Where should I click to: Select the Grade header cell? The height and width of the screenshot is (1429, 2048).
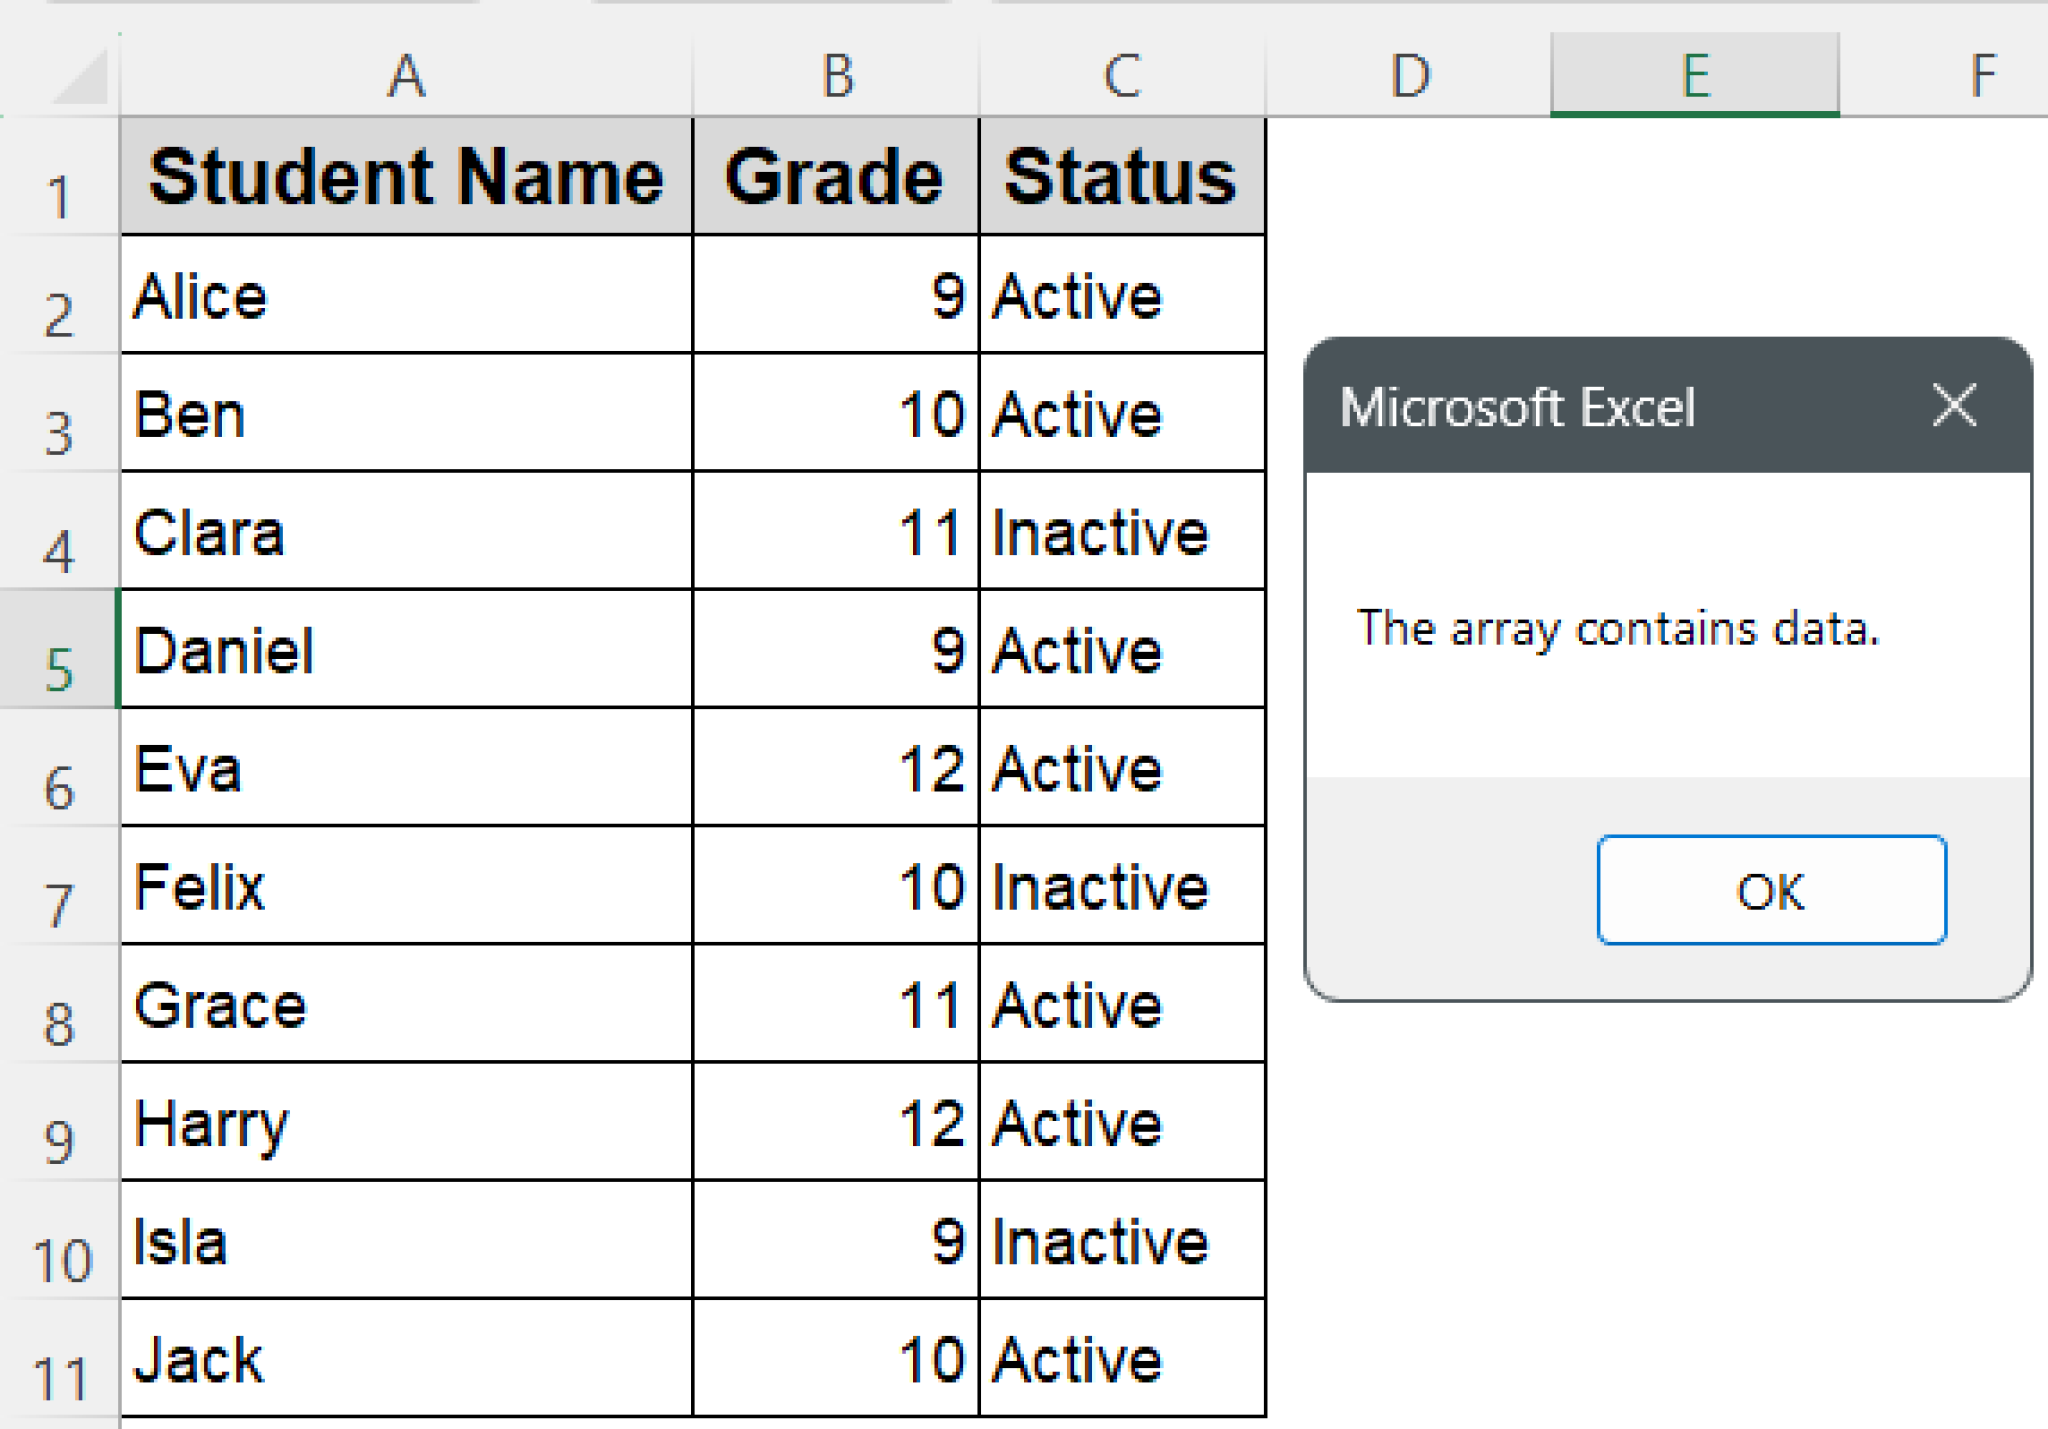tap(834, 178)
